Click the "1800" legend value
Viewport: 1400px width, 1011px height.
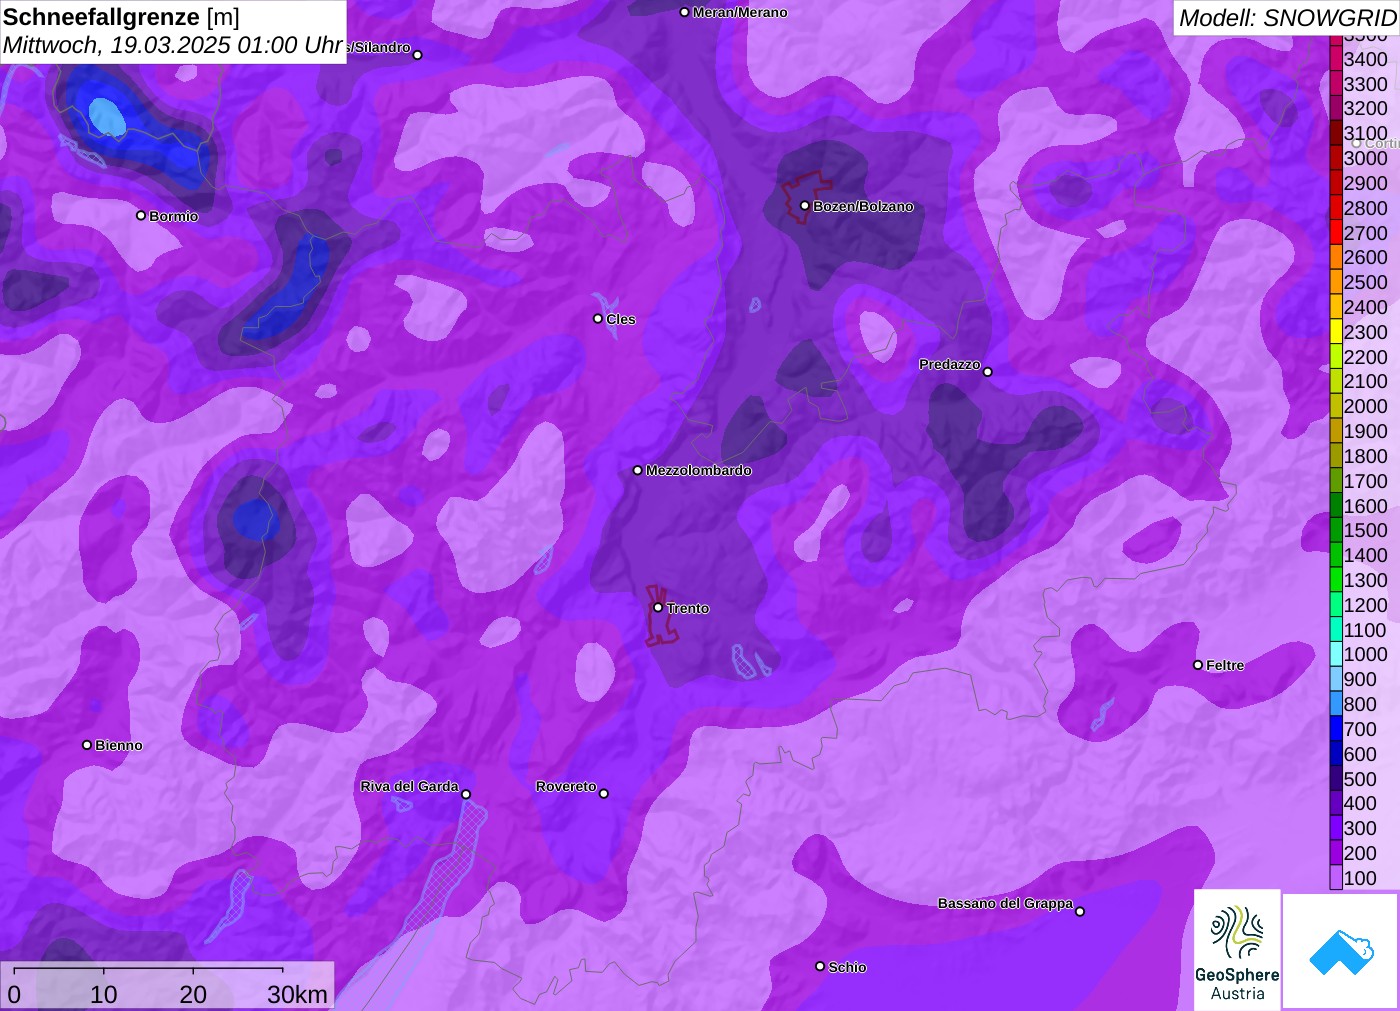click(x=1366, y=456)
